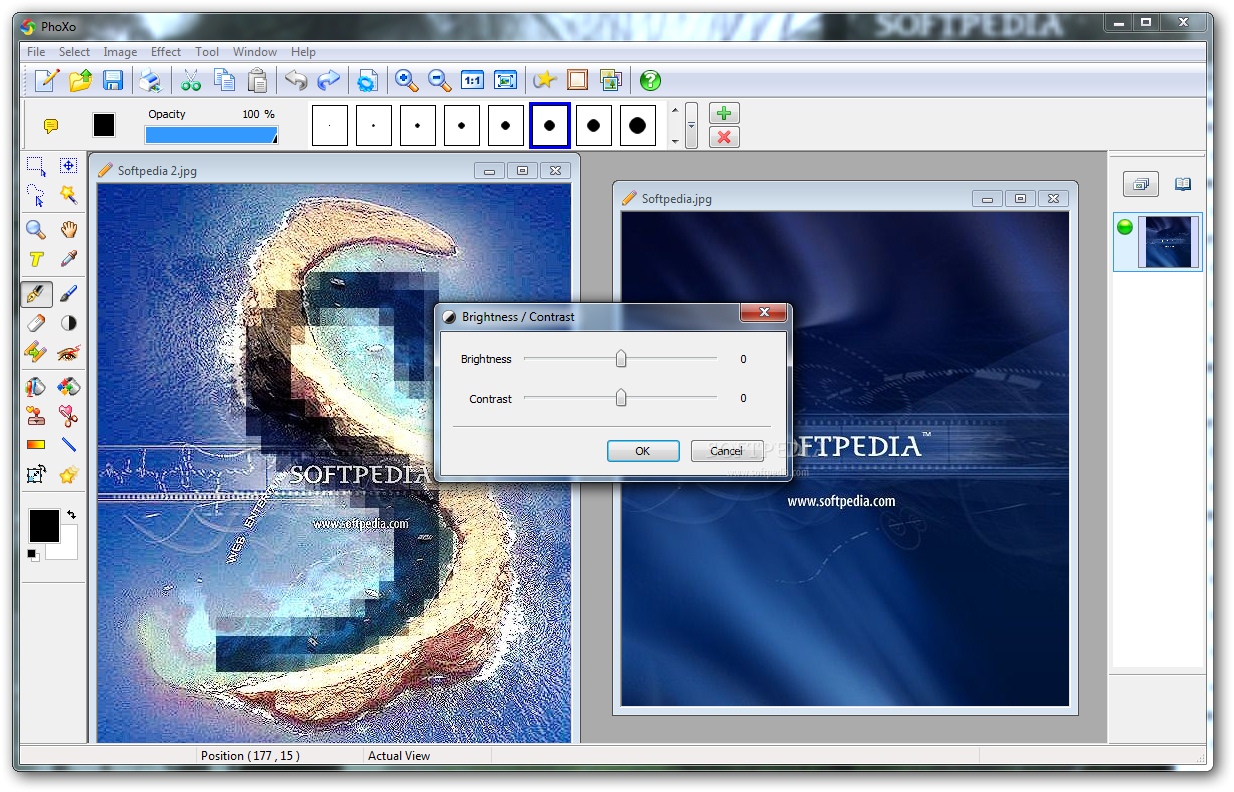Open the black brush color swatch
Viewport: 1234px width, 792px height.
click(x=104, y=125)
